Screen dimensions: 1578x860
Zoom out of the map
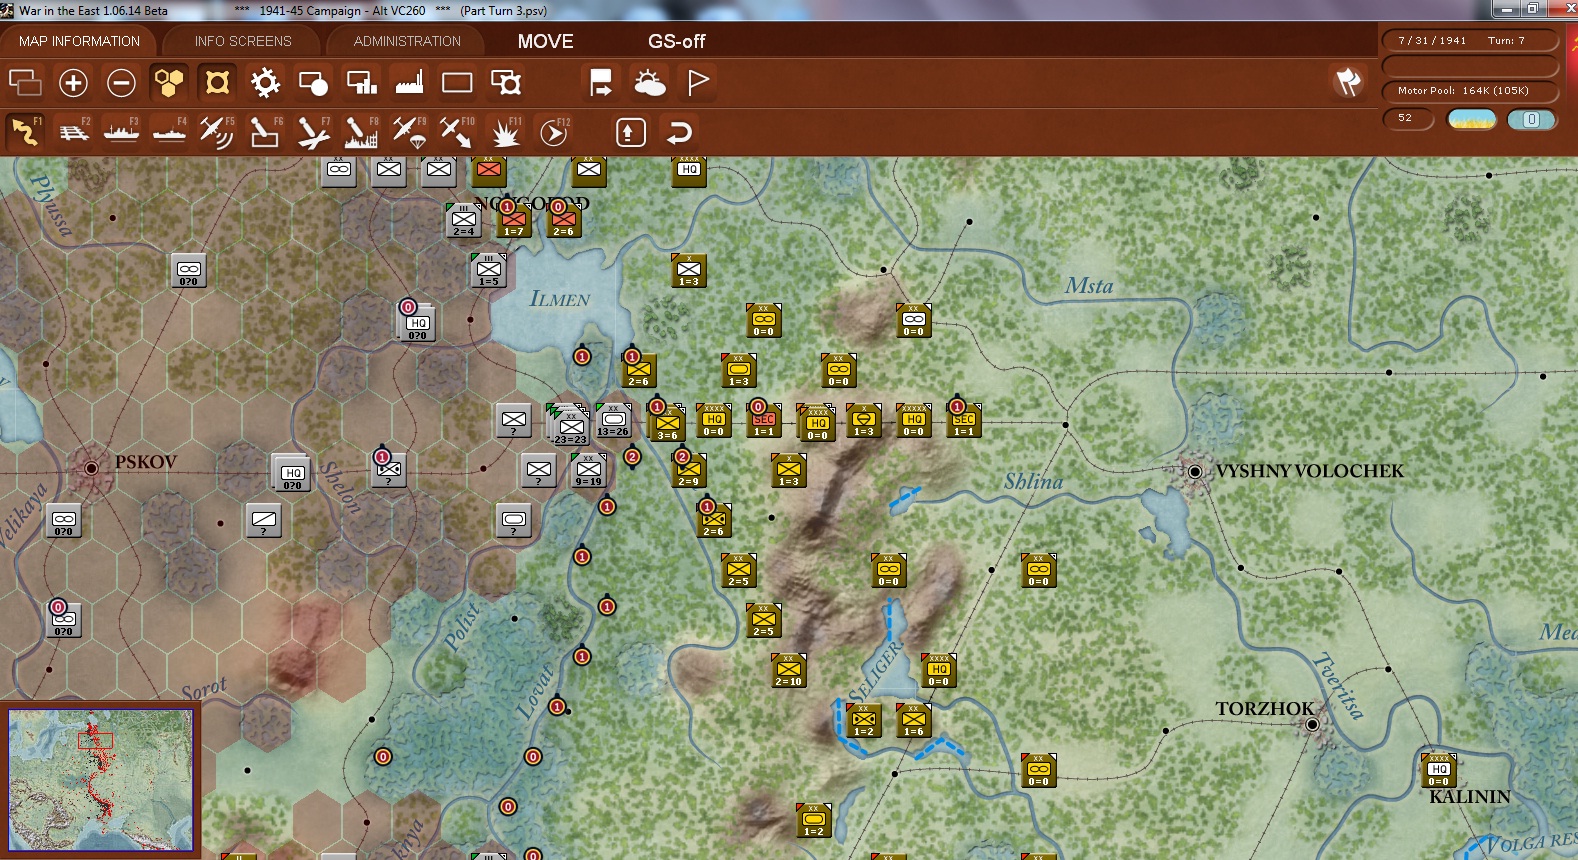pyautogui.click(x=121, y=82)
